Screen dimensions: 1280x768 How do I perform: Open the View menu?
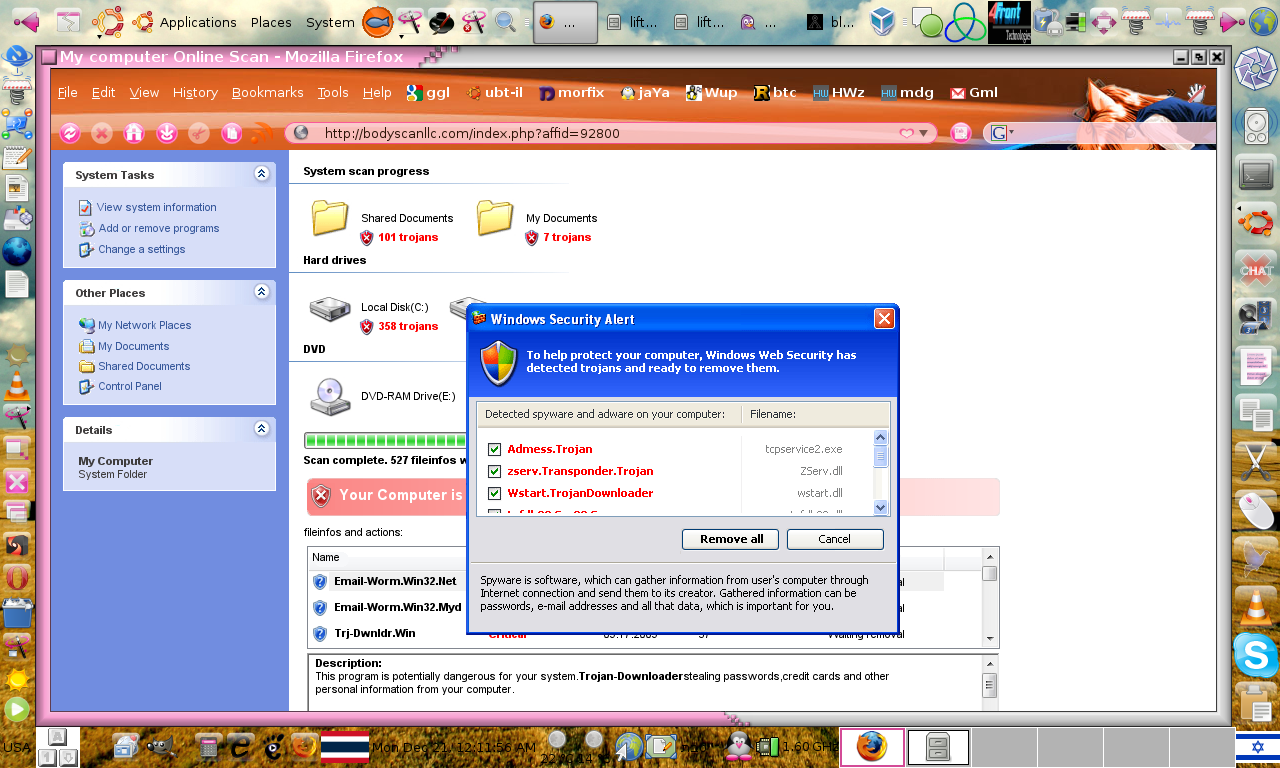coord(144,93)
